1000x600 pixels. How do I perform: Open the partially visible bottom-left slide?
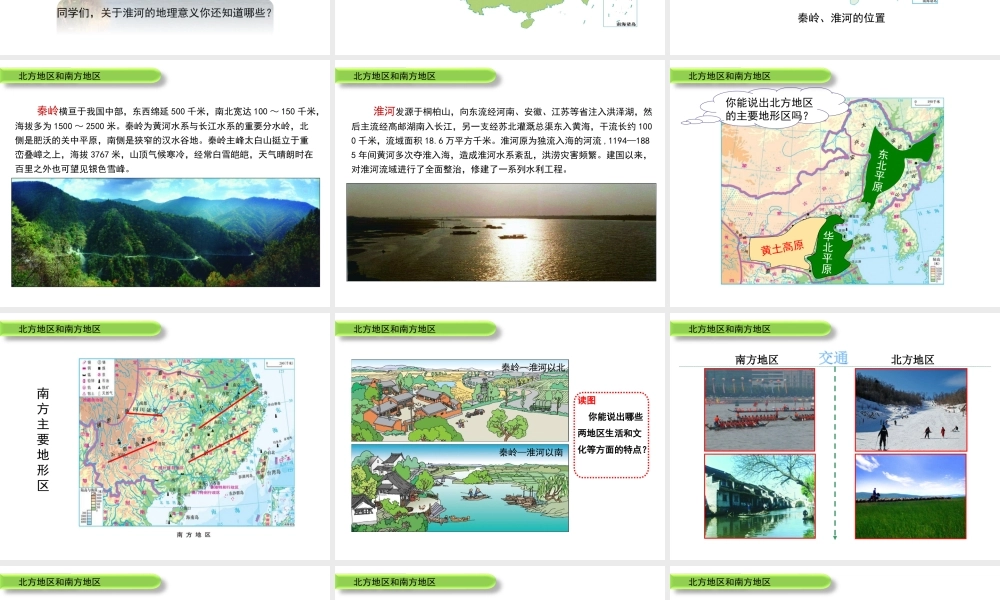(x=165, y=583)
